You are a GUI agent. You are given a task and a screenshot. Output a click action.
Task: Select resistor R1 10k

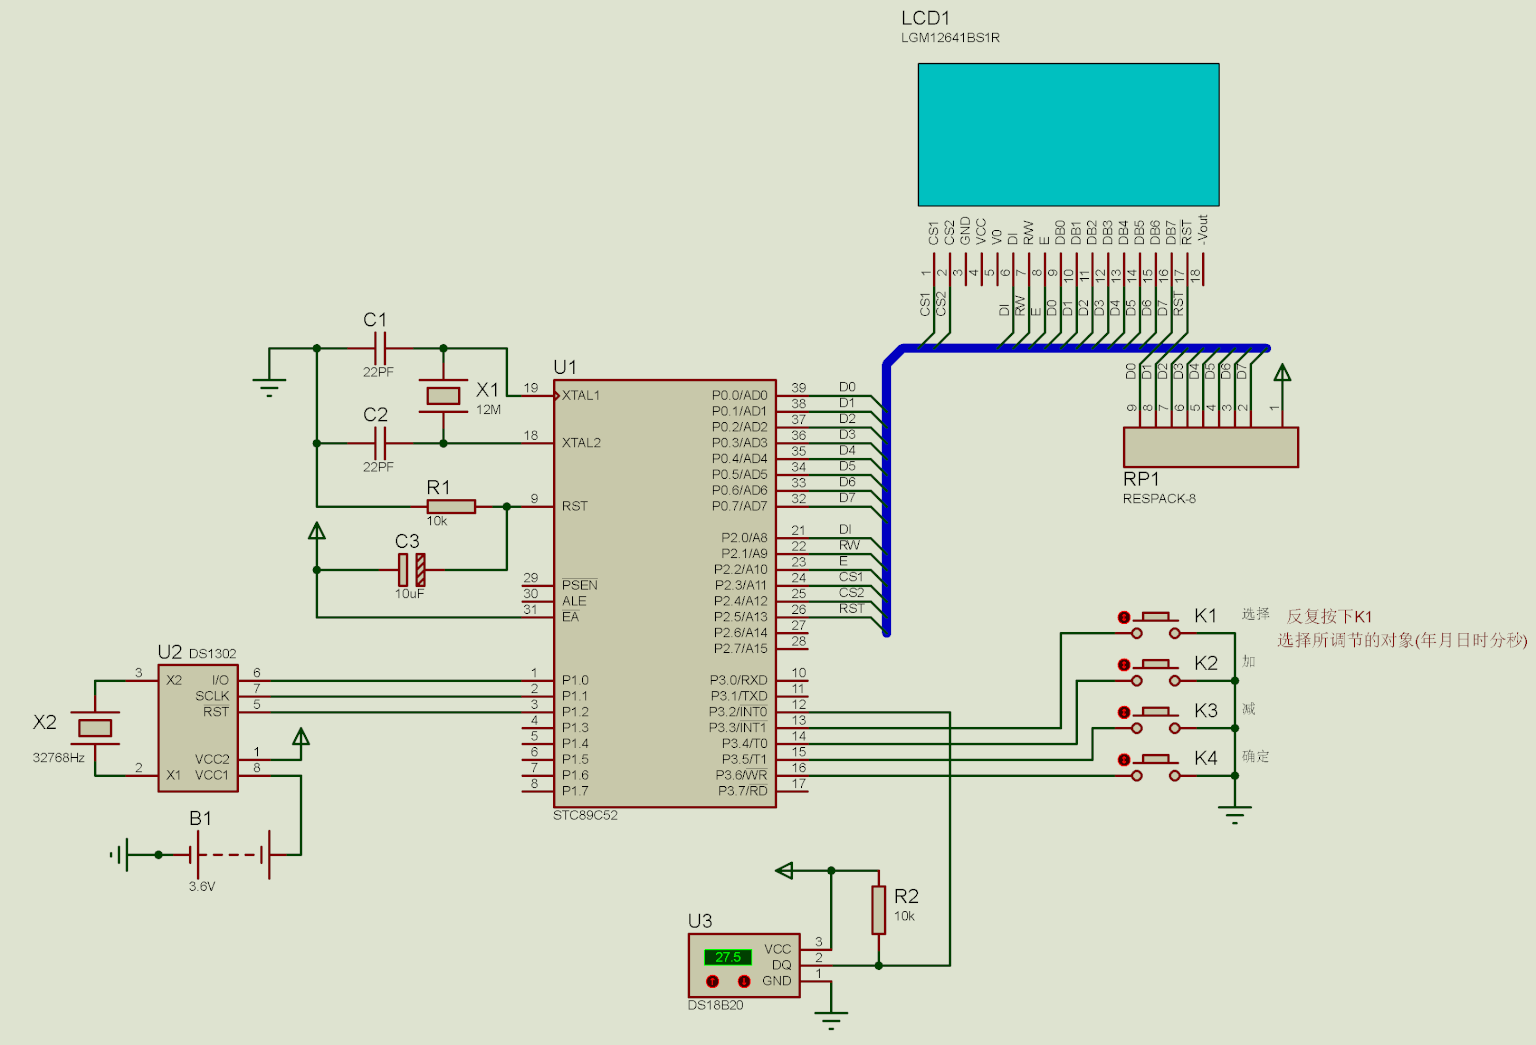click(451, 507)
